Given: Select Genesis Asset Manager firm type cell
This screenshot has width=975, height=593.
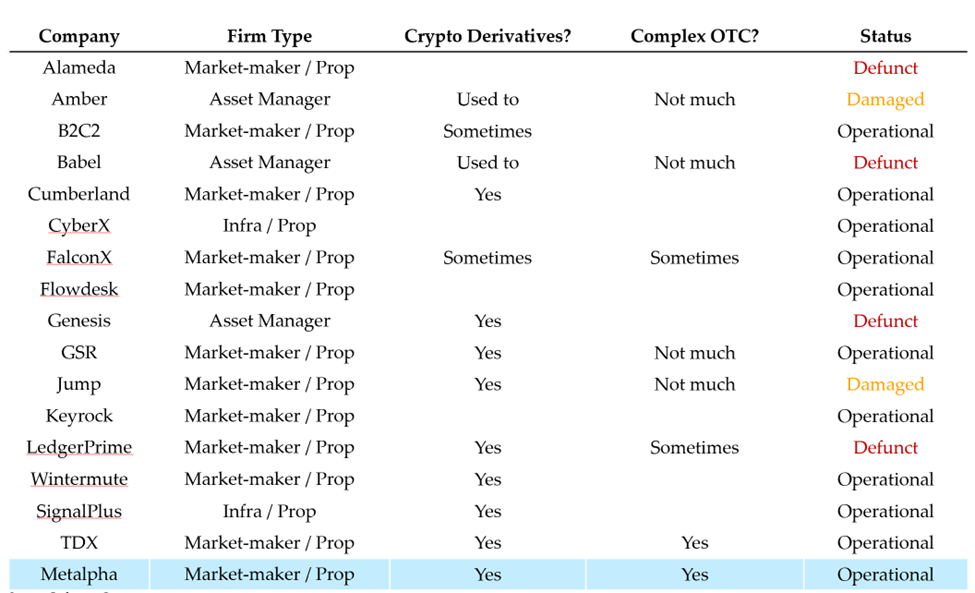Looking at the screenshot, I should (x=269, y=321).
